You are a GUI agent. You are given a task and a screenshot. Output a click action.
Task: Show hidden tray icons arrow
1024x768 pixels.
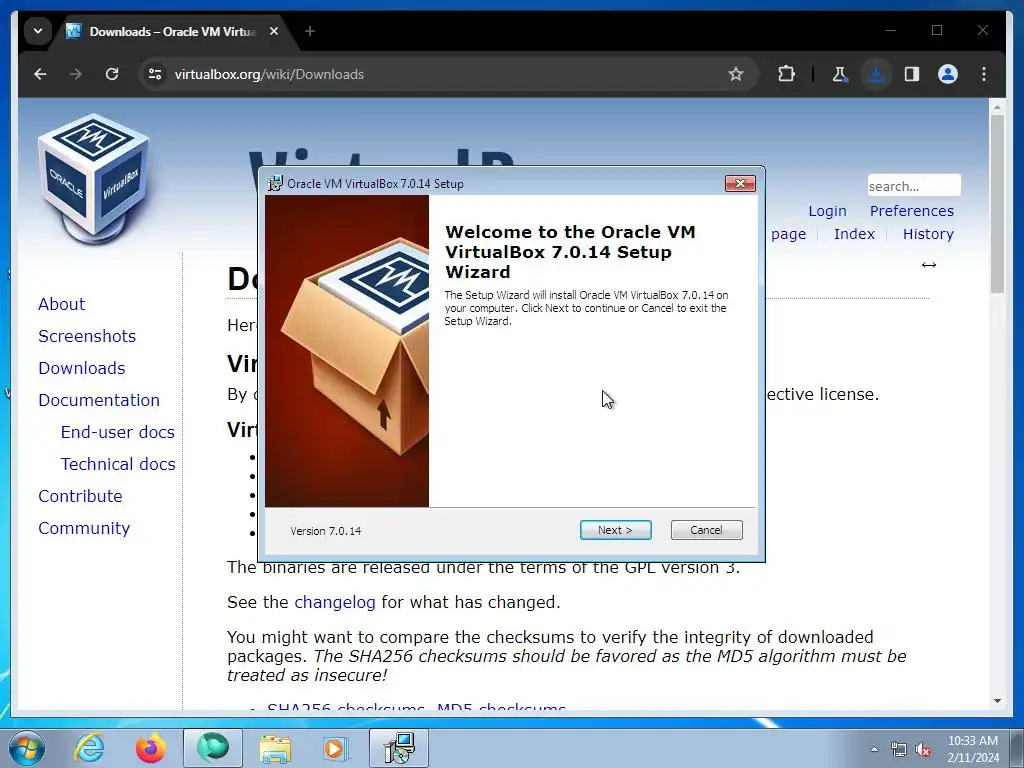[x=874, y=749]
